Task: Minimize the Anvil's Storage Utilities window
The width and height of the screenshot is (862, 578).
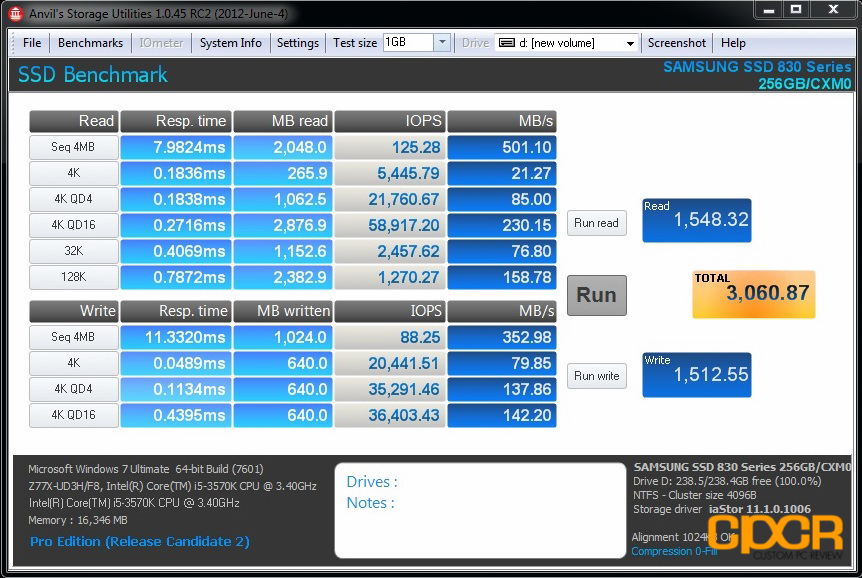Action: (769, 10)
